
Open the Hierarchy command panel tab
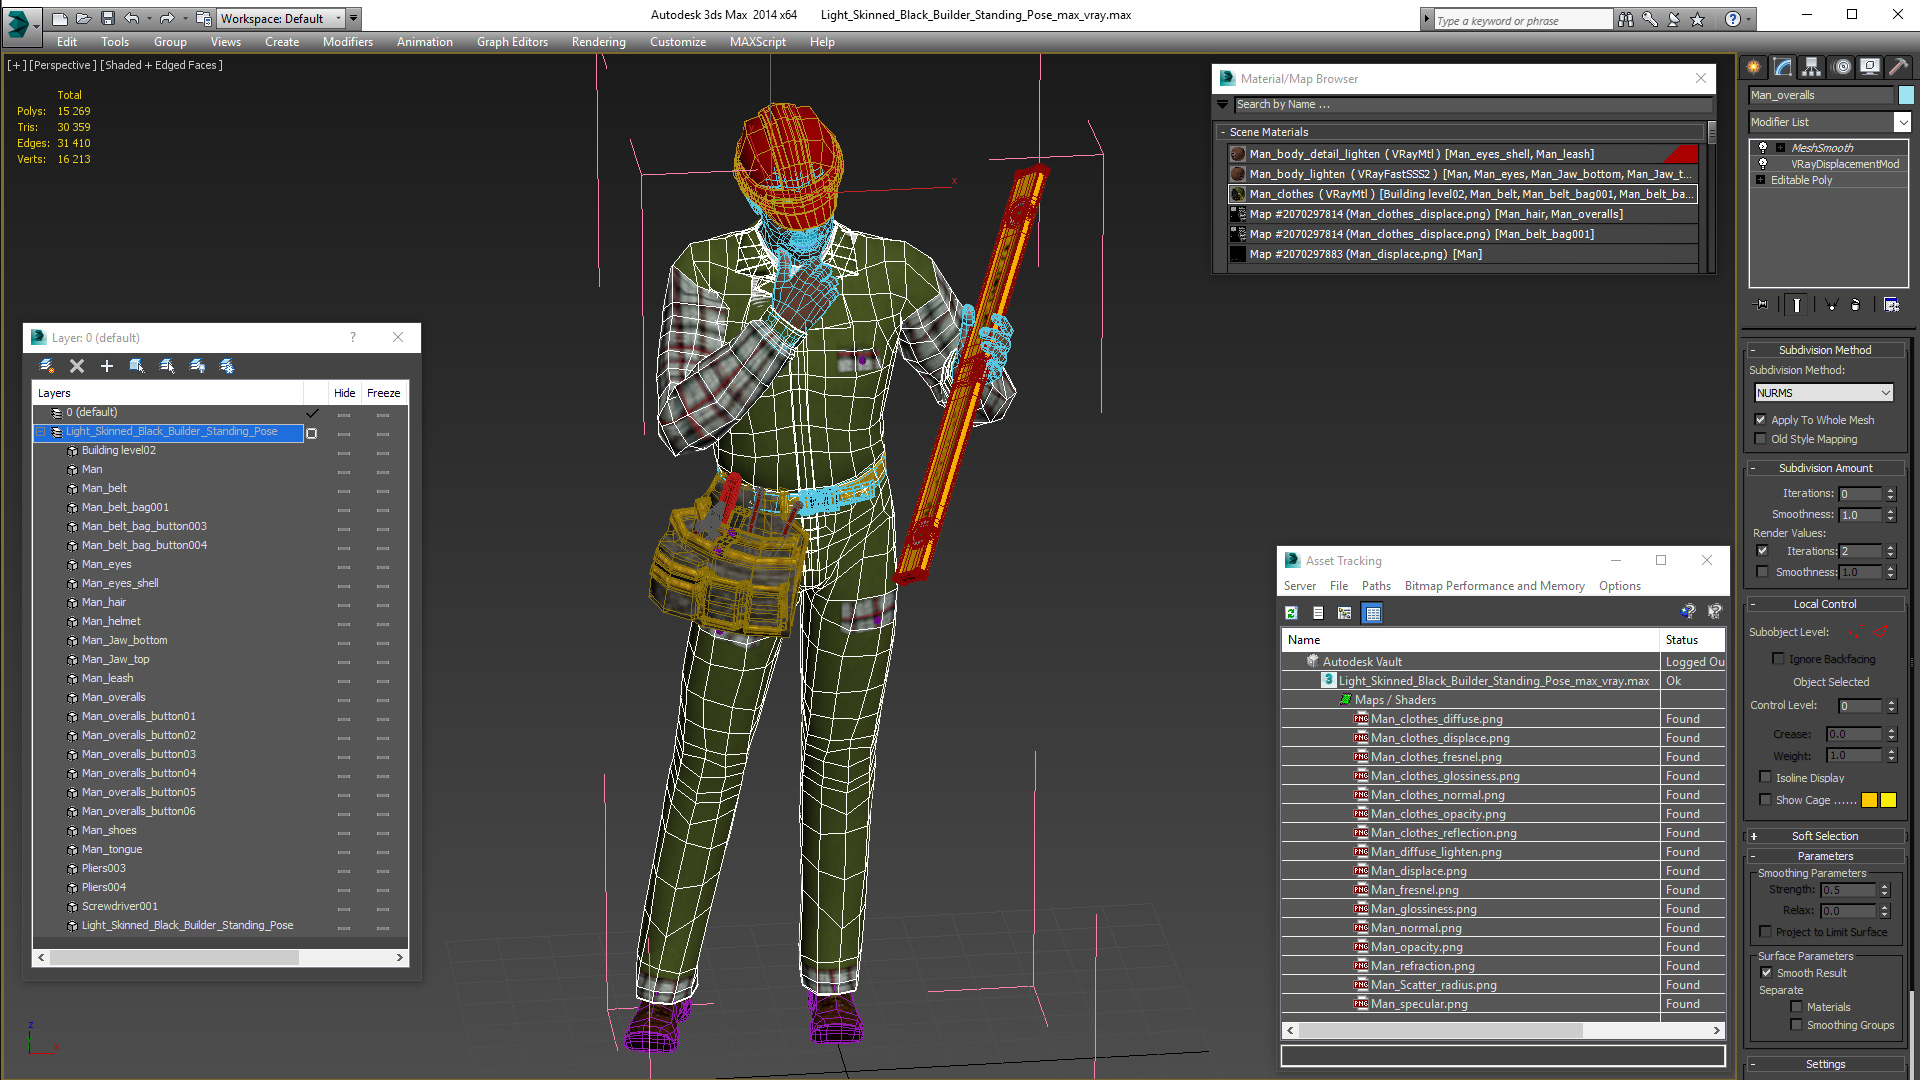tap(1811, 67)
